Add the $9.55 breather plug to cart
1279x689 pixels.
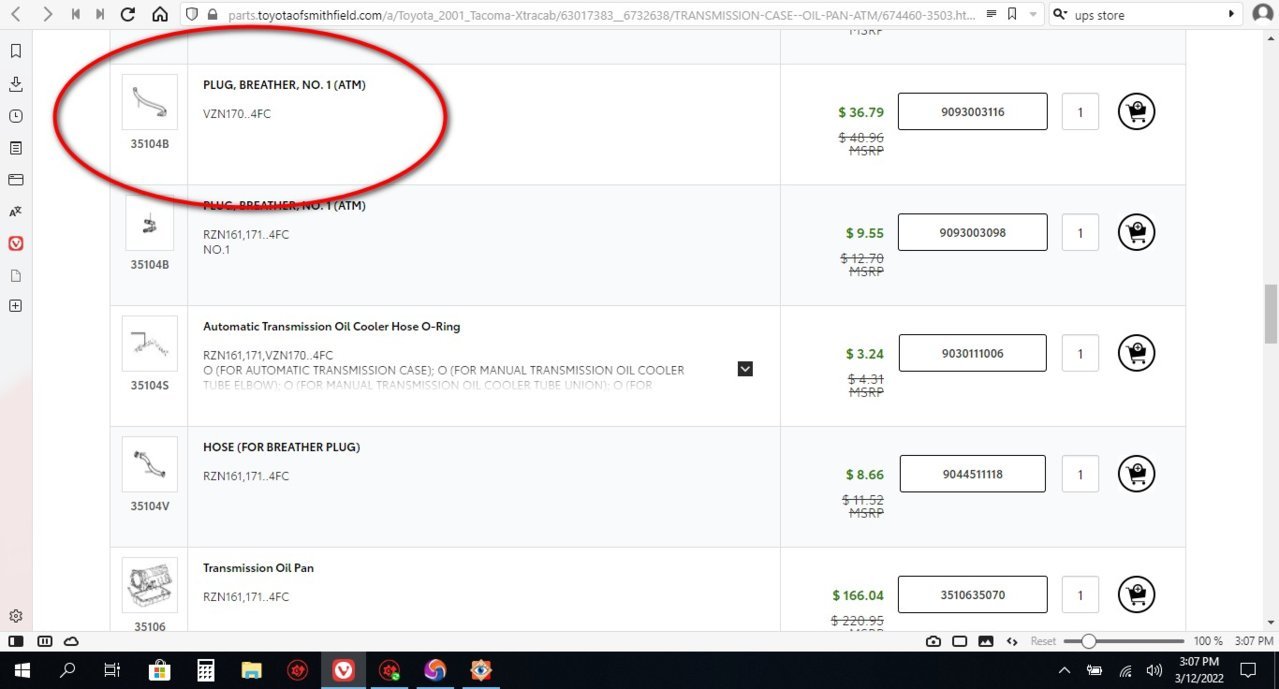(x=1136, y=233)
